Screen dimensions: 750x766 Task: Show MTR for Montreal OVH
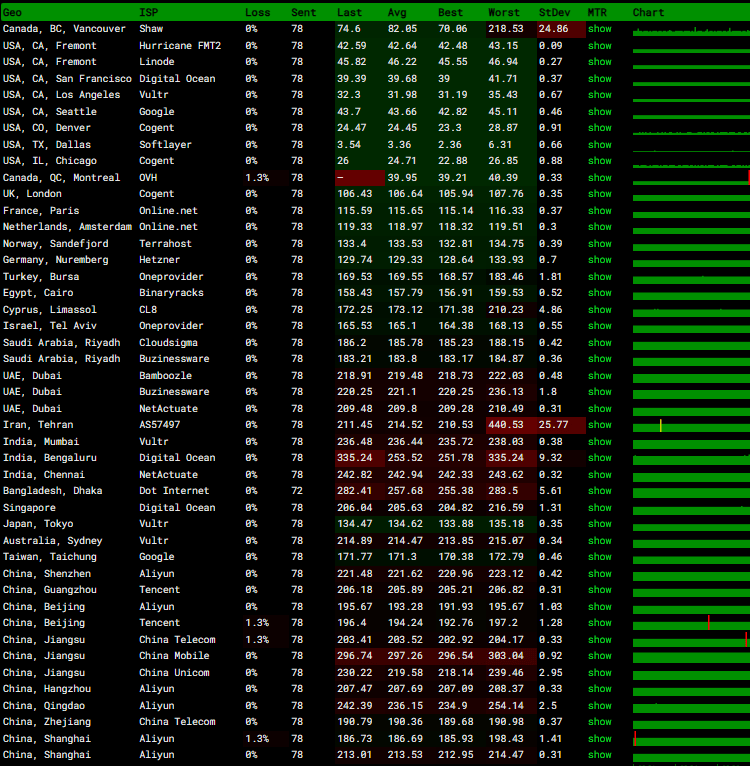coord(600,178)
